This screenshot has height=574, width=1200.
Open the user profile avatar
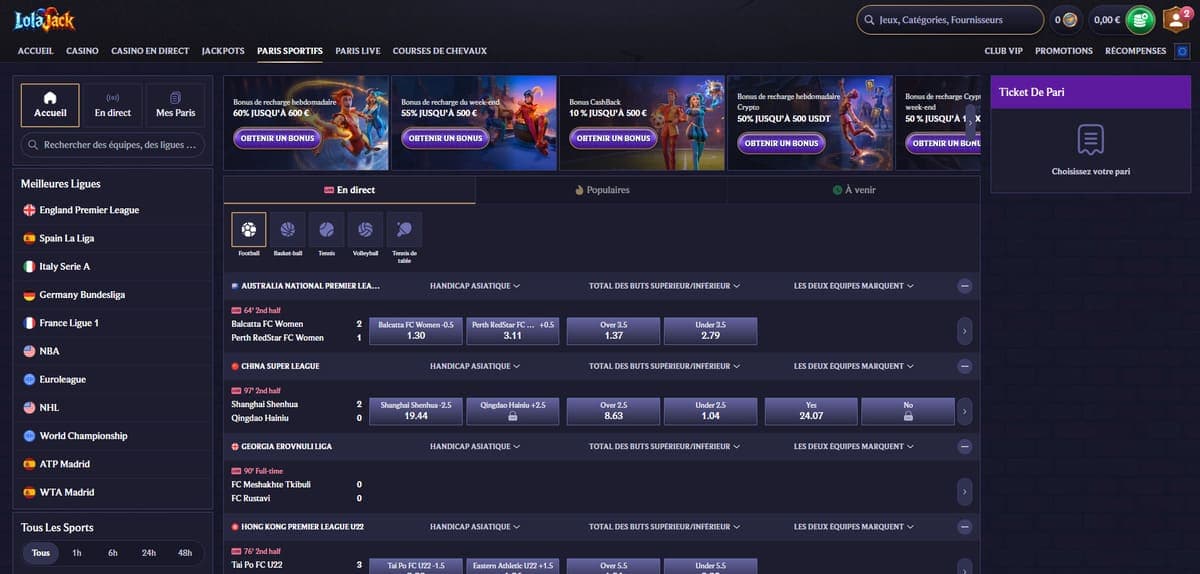point(1175,19)
